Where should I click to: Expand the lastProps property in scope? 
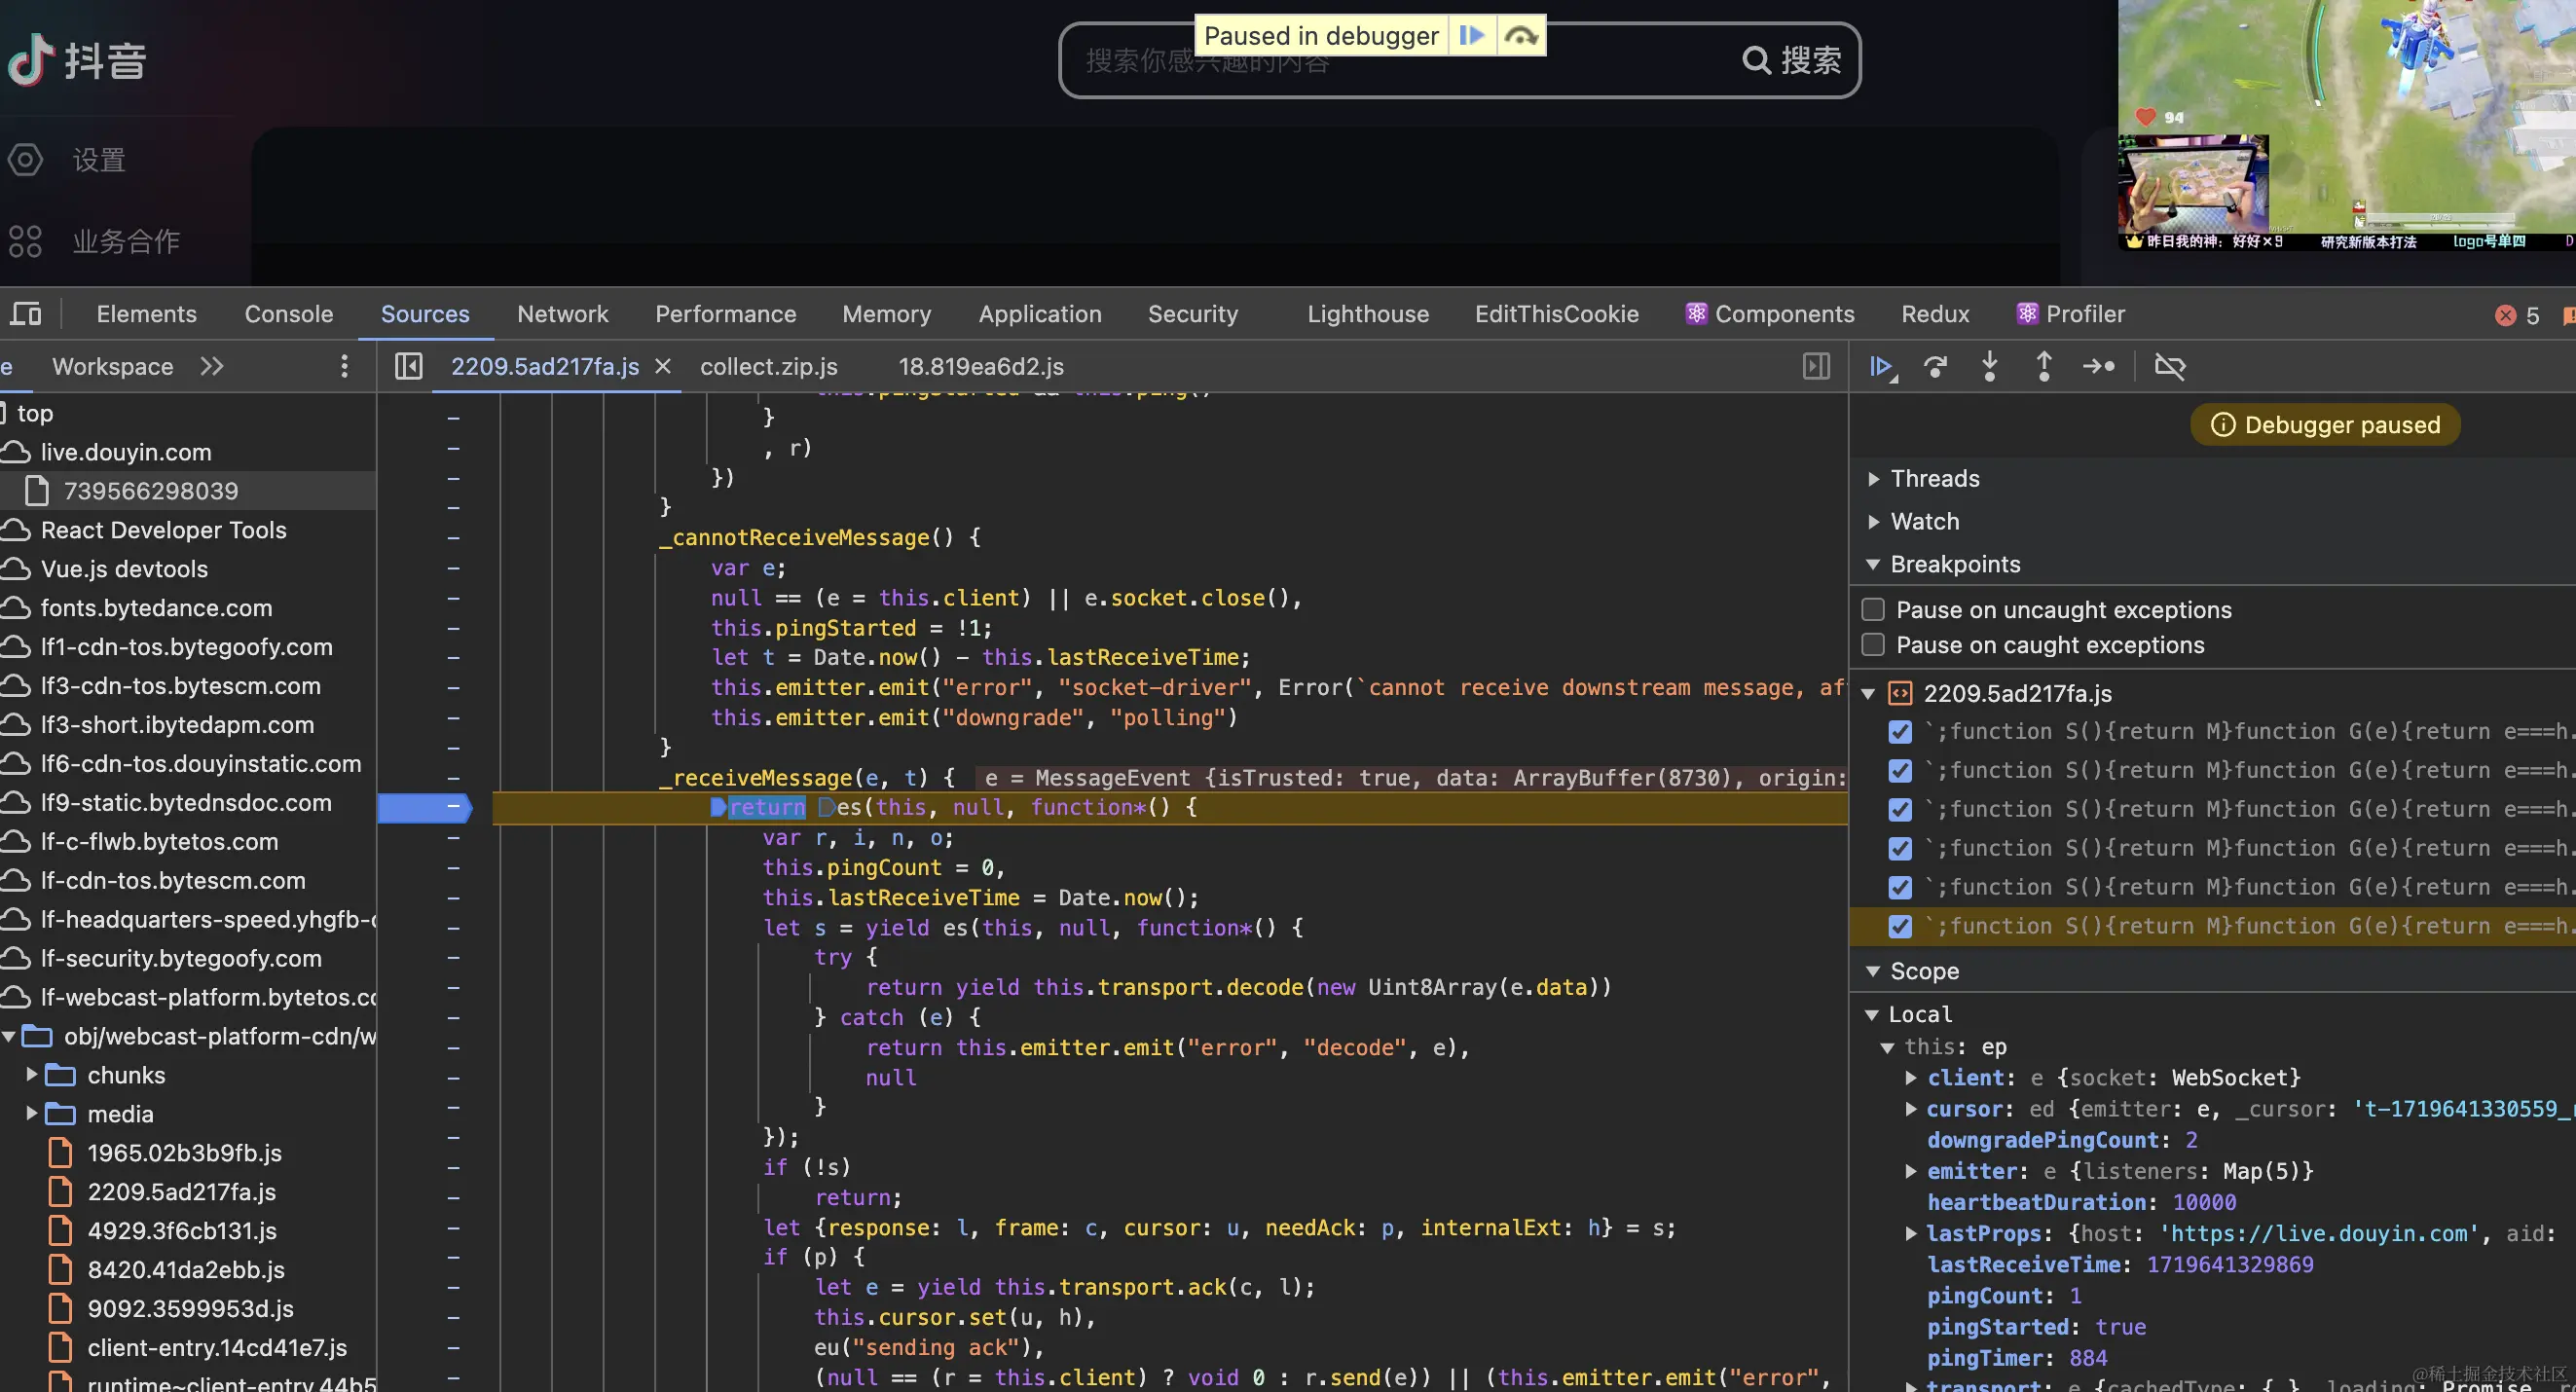[1911, 1233]
